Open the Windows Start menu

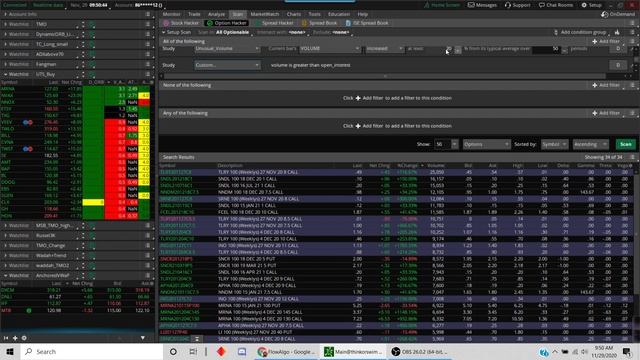[10, 351]
